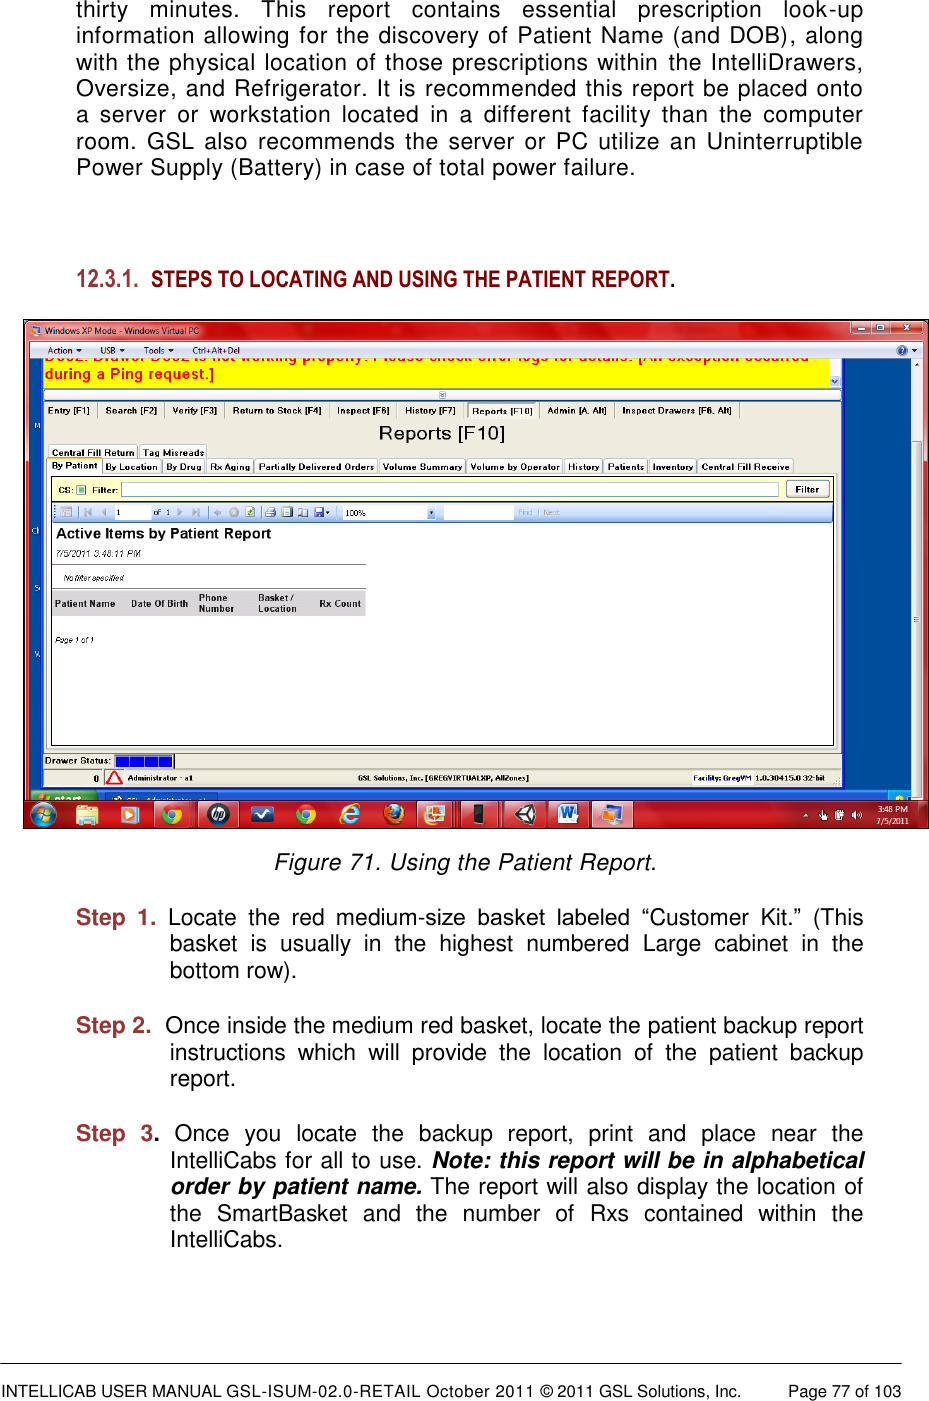Switch to the By Drug report tab
This screenshot has width=929, height=1401.
click(x=184, y=466)
